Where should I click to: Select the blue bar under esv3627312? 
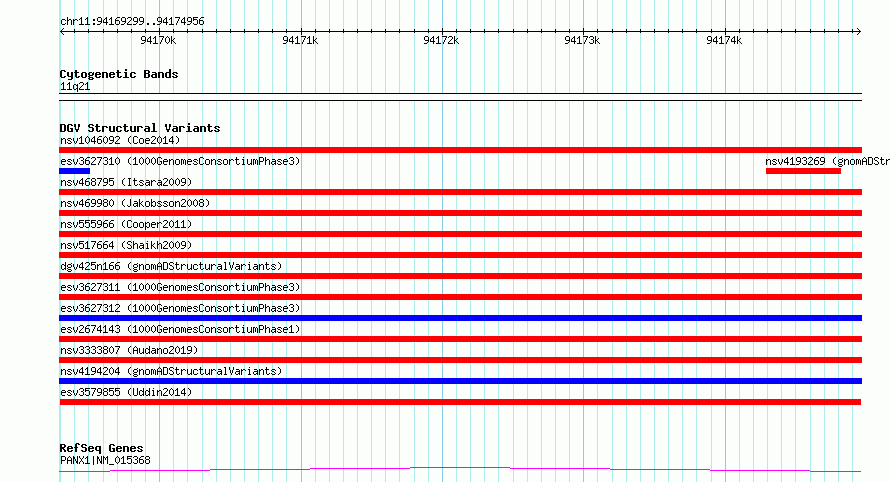pyautogui.click(x=460, y=318)
